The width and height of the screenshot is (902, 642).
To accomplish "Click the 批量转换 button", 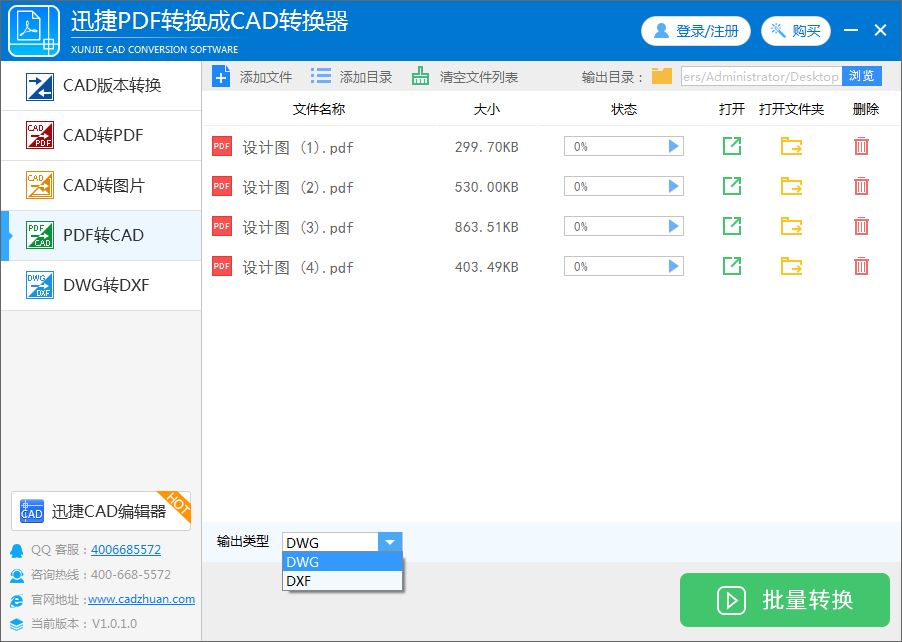I will (x=785, y=600).
